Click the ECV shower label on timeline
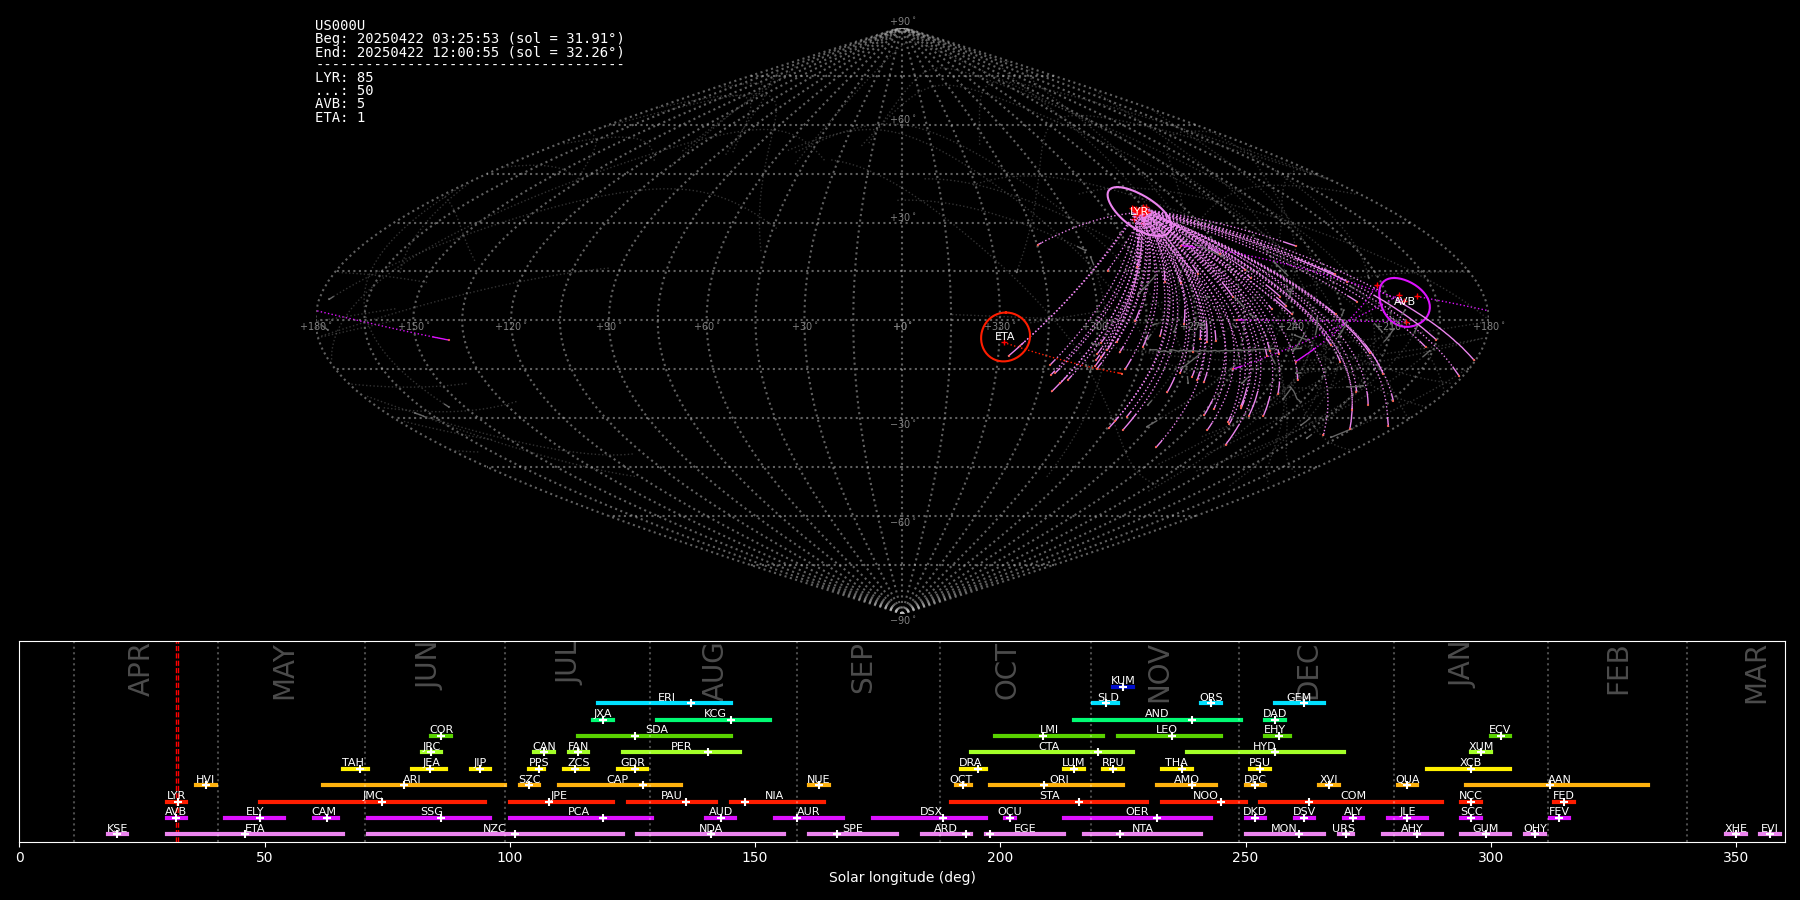 [x=1499, y=730]
